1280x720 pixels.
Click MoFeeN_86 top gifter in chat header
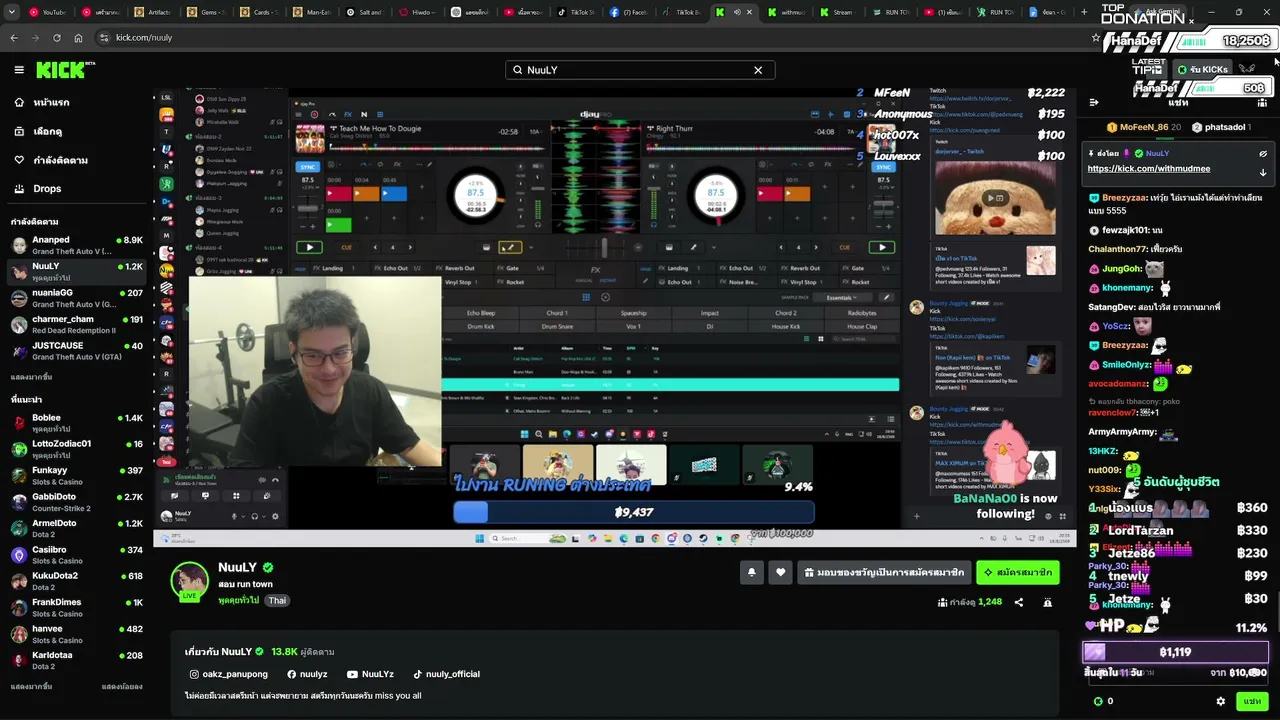click(x=1143, y=127)
